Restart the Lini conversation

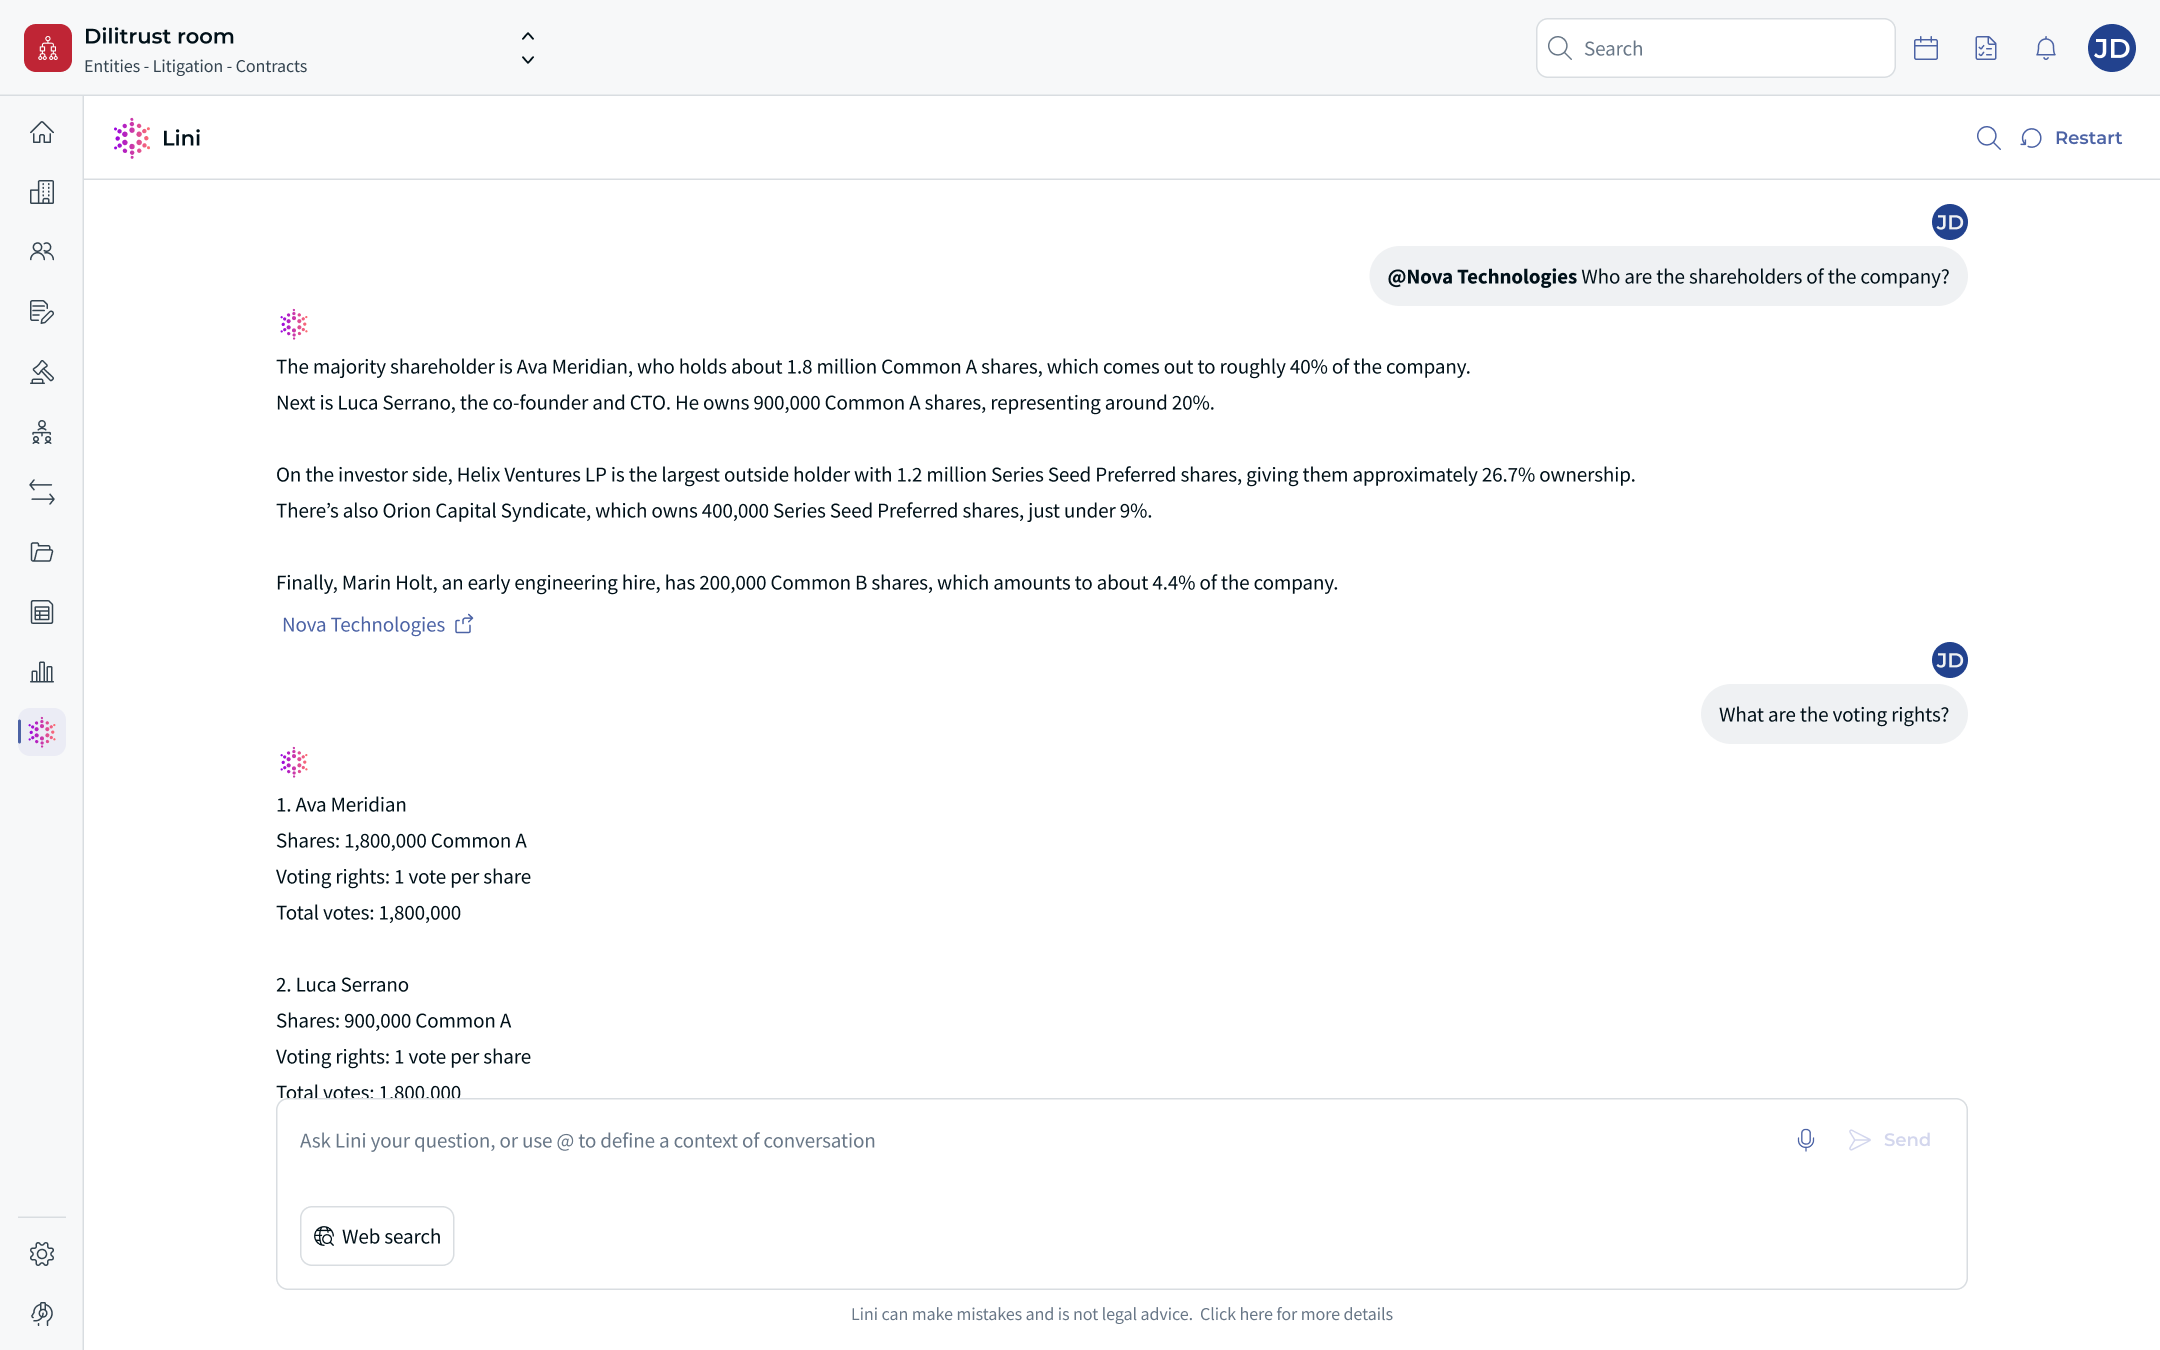pos(2071,138)
